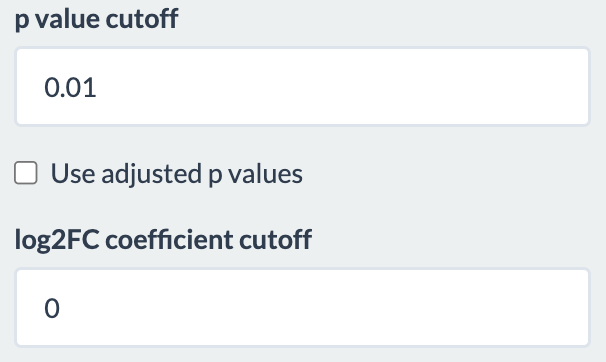Image resolution: width=606 pixels, height=362 pixels.
Task: Click the word 'log2FC' in the lower label
Action: click(57, 240)
